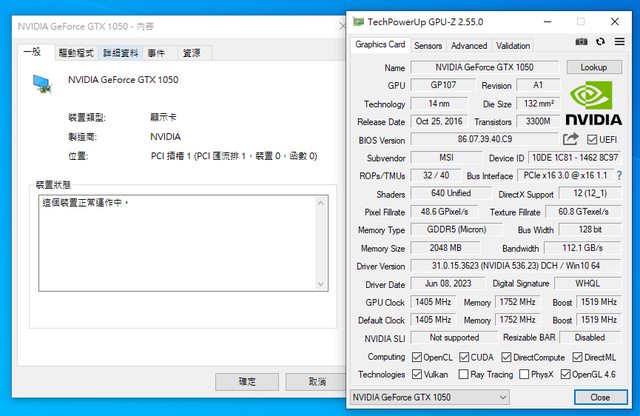This screenshot has height=416, width=640.
Task: Open the Bus Interface question mark help
Action: 619,176
